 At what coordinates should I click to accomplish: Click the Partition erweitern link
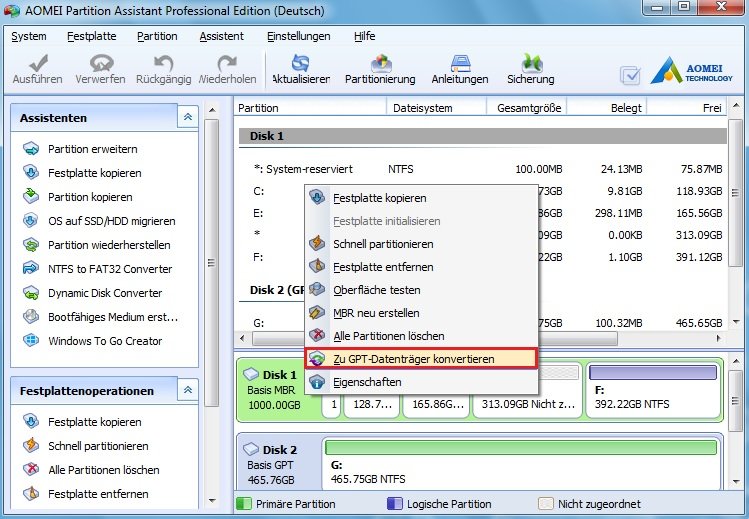click(x=93, y=149)
